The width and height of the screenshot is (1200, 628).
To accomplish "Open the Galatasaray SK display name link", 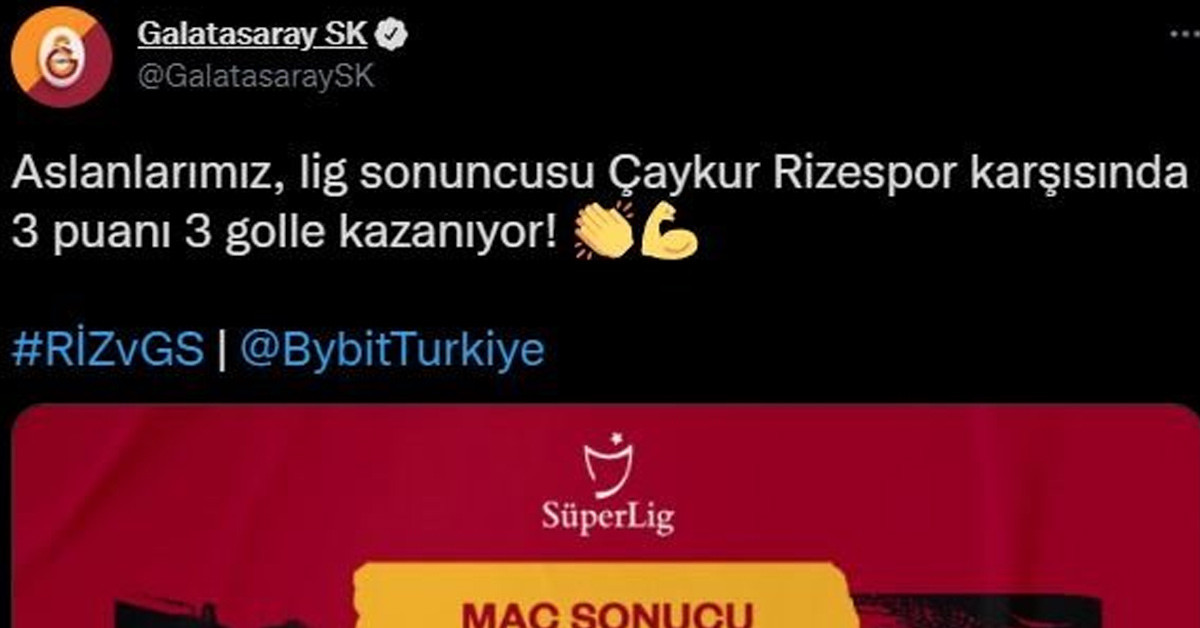I will 253,36.
